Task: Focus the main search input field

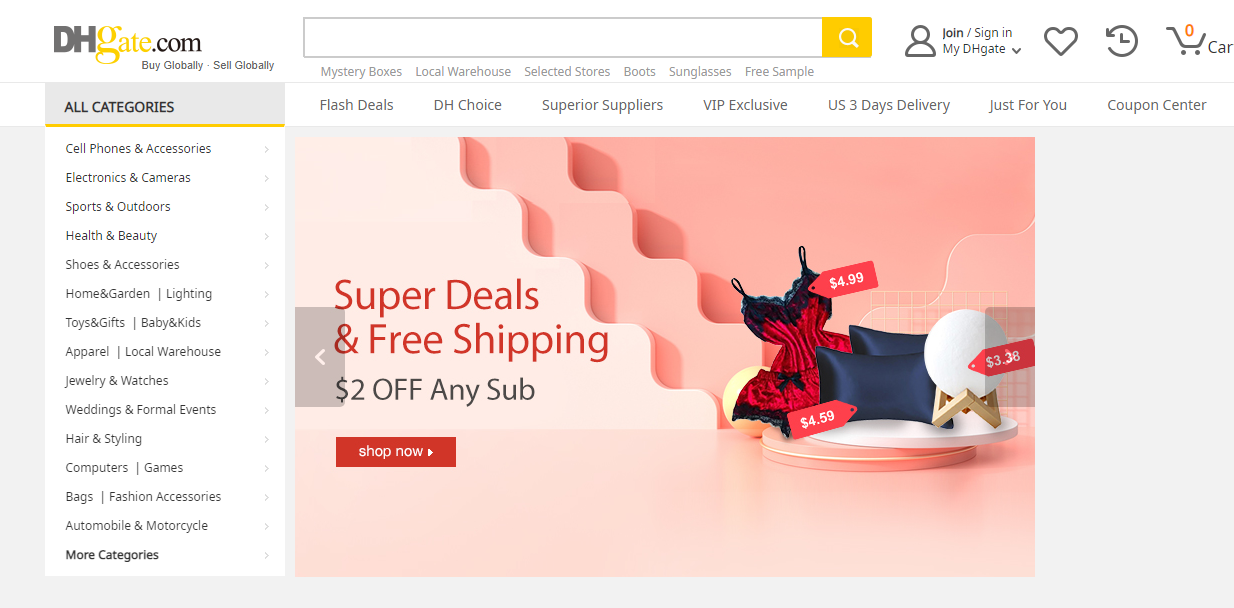Action: point(563,38)
